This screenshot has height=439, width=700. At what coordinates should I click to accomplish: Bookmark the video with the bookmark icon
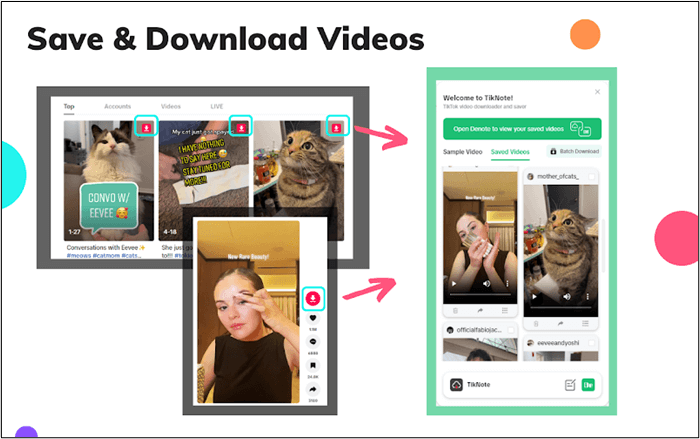tap(312, 367)
